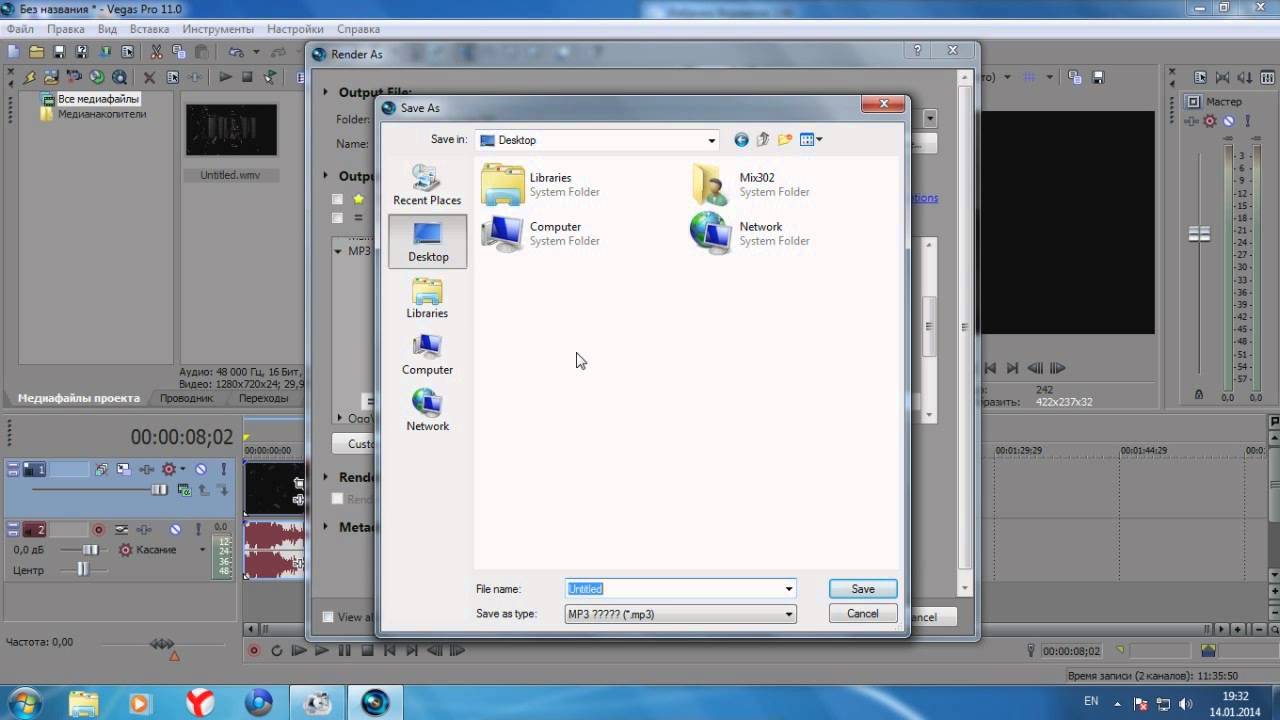Screen dimensions: 1280x720
Task: Click the New project icon in main toolbar
Action: tap(13, 51)
